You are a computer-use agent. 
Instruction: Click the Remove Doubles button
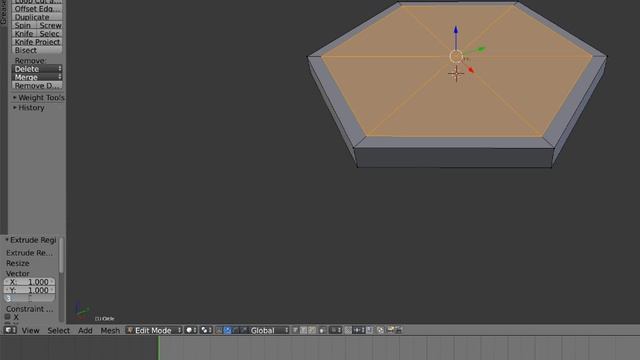pos(37,86)
